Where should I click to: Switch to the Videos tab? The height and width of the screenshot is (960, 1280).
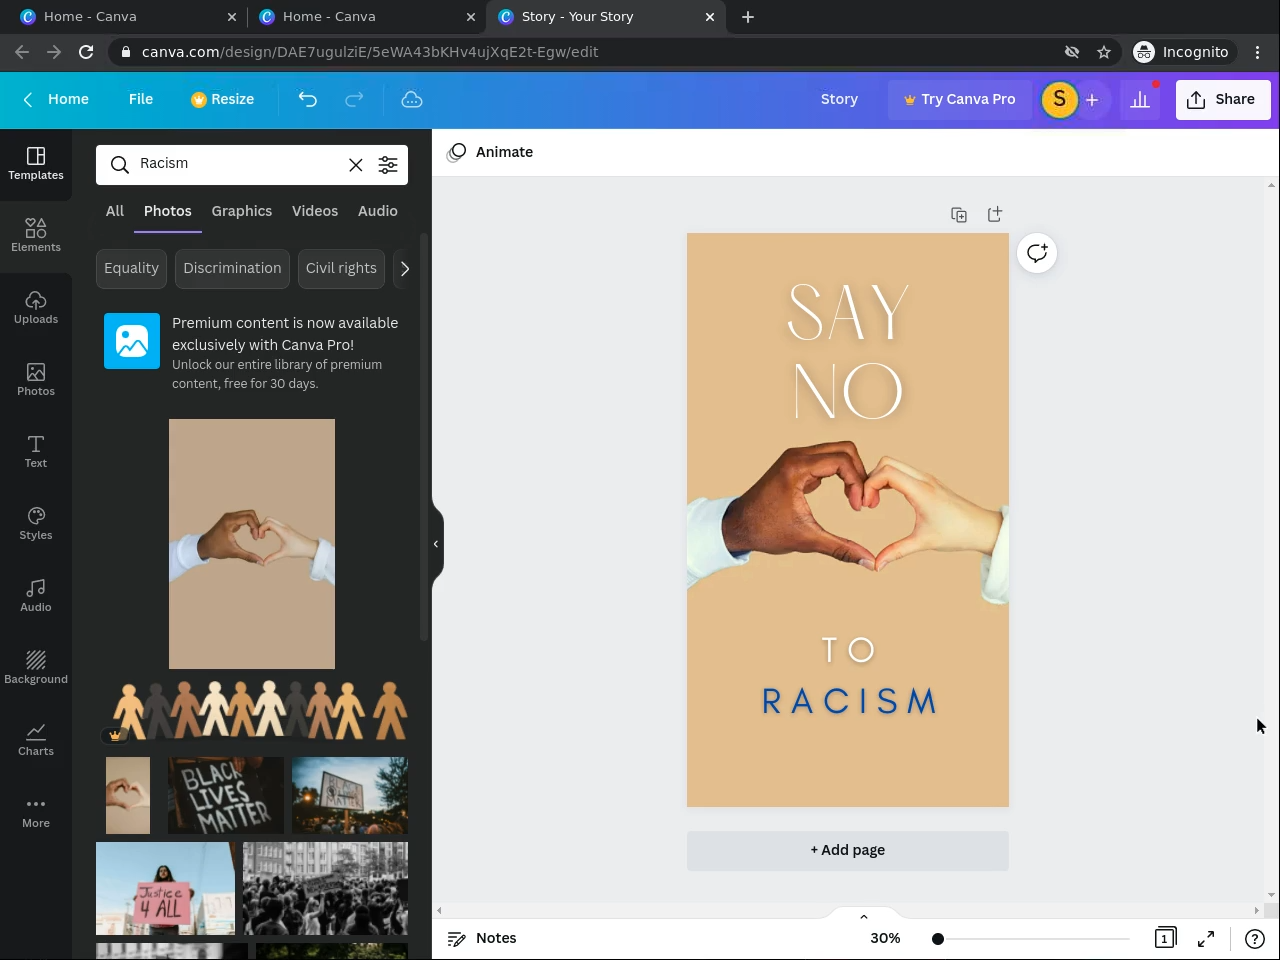coord(315,211)
